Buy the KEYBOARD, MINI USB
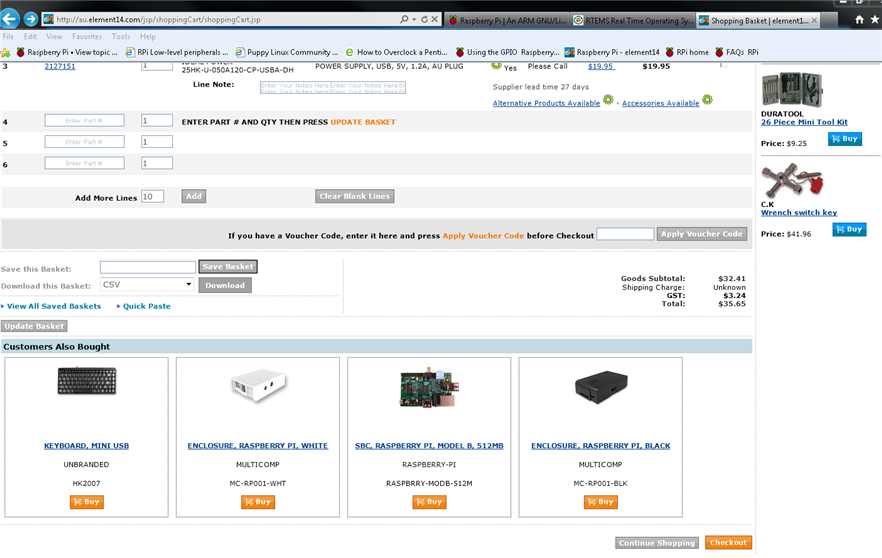 point(87,502)
